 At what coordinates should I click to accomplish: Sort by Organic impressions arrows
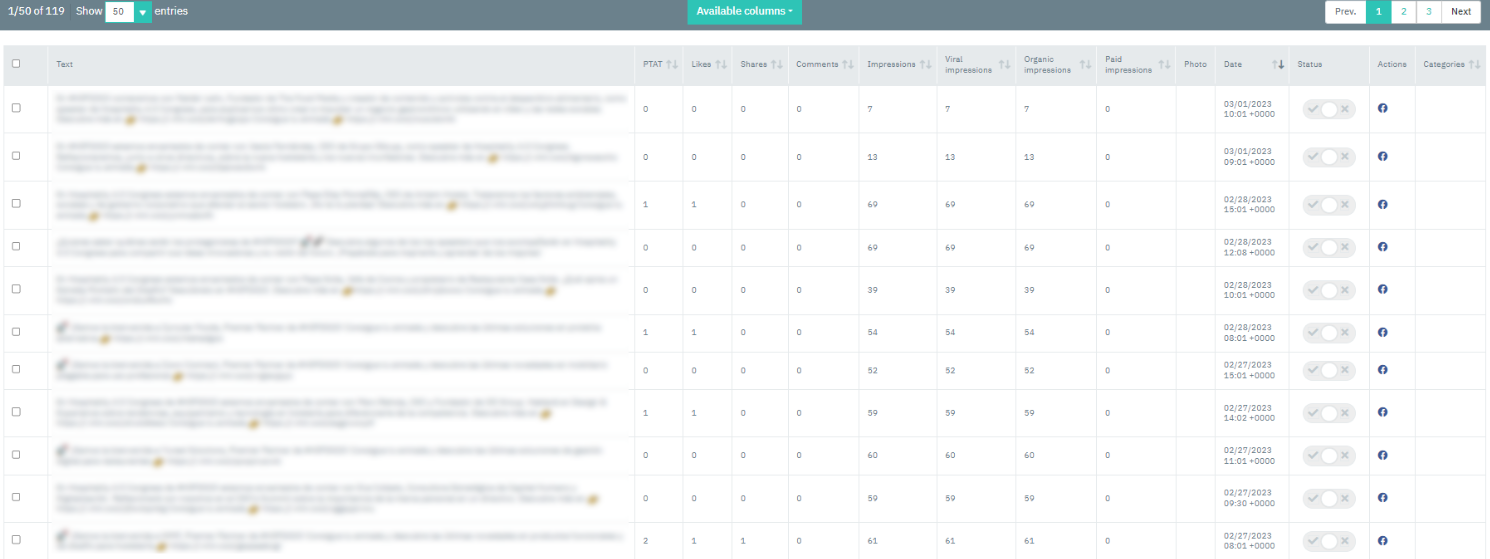pyautogui.click(x=1085, y=64)
